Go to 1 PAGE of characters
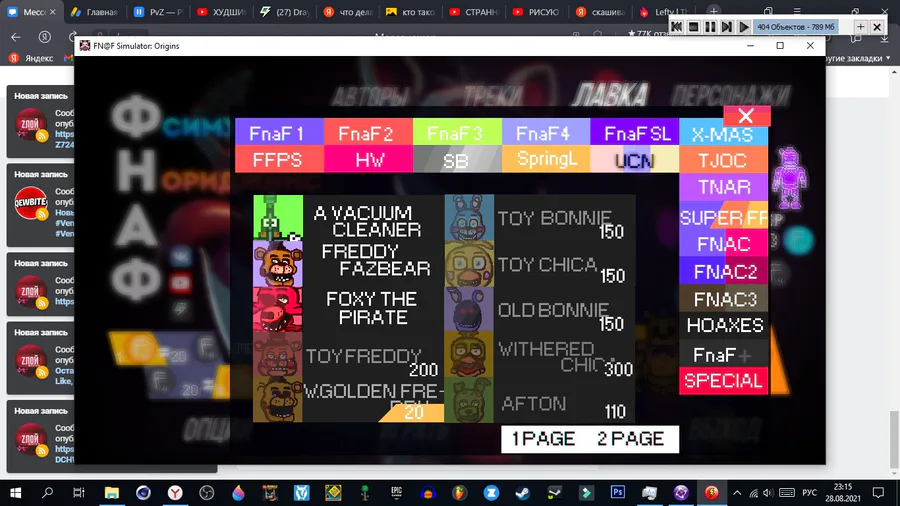Viewport: 900px width, 506px height. click(x=543, y=439)
